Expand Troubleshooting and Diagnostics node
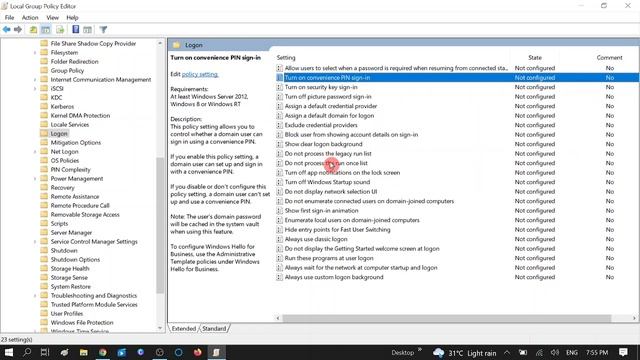Image resolution: width=640 pixels, height=360 pixels. [35, 296]
